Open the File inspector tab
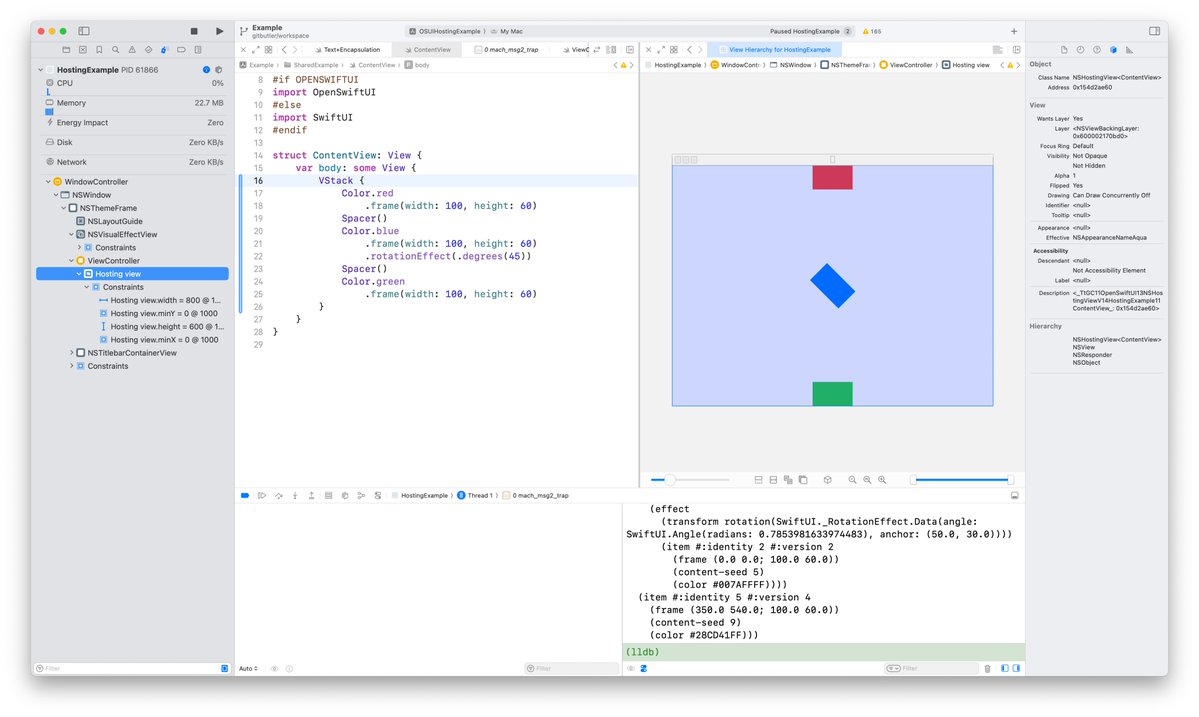The height and width of the screenshot is (717, 1199). tap(1064, 50)
